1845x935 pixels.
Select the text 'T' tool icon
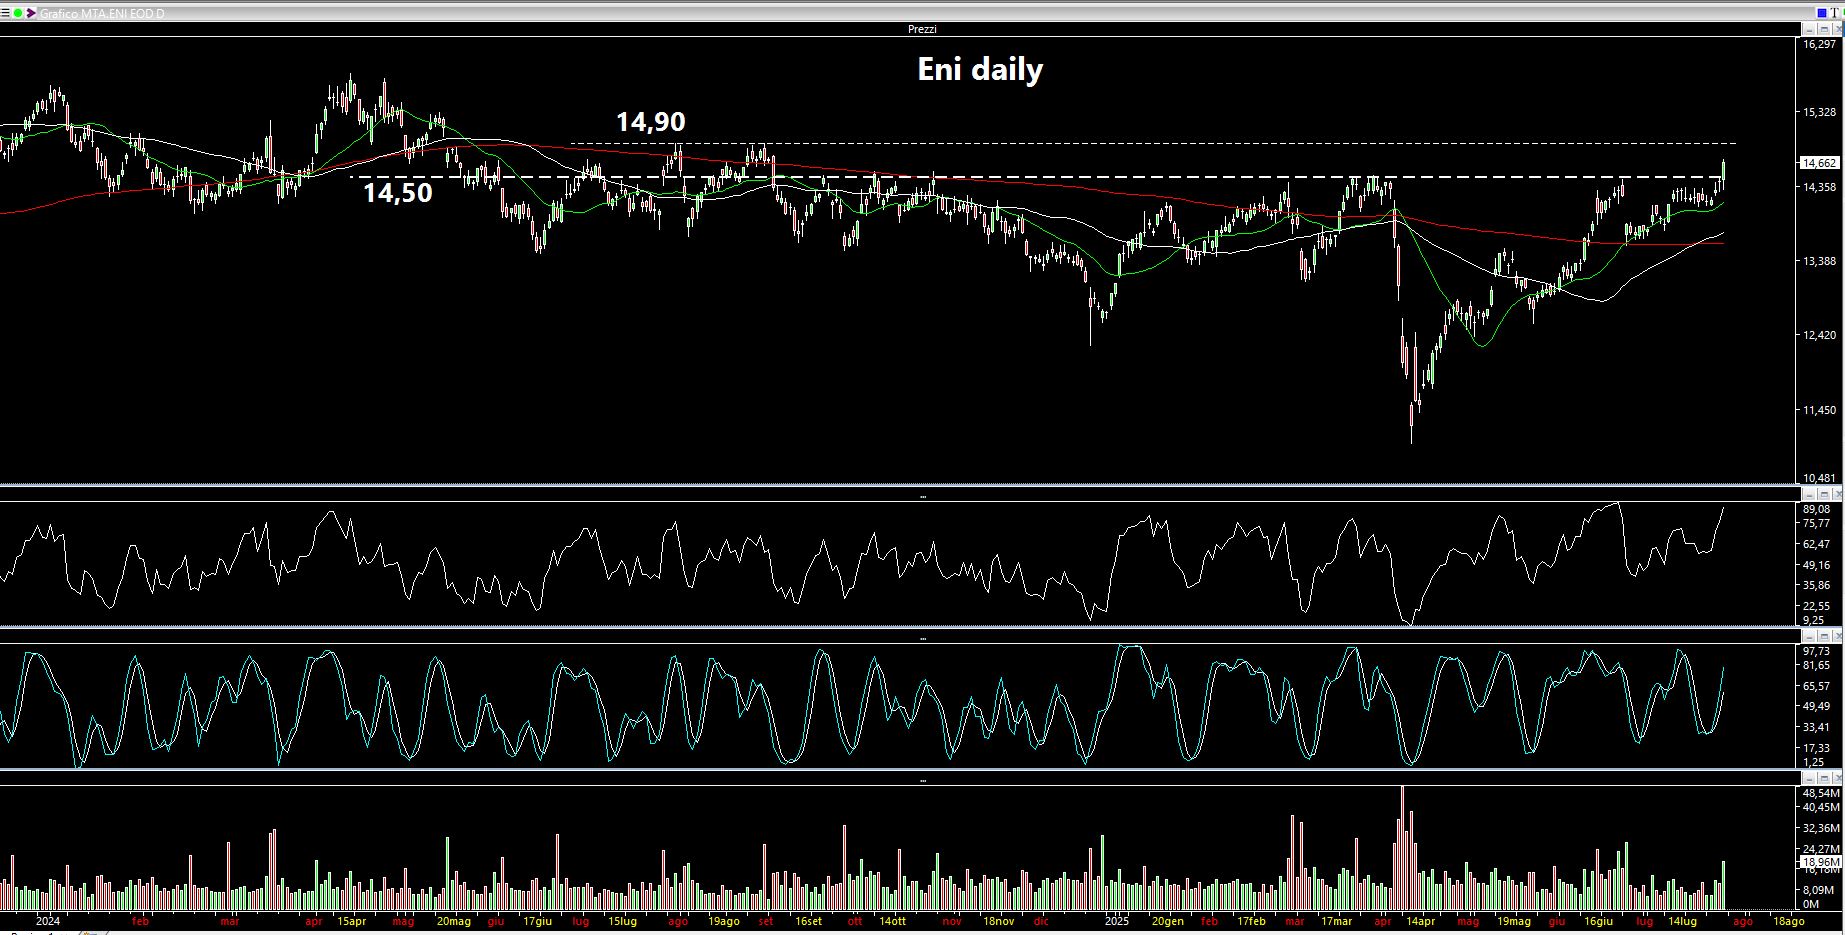[x=1835, y=13]
